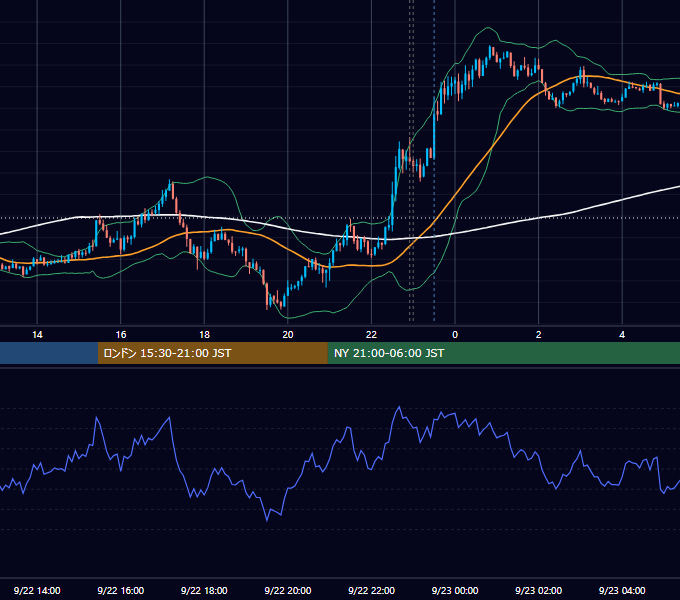Click the hour label 16 on price chart axis

(121, 335)
